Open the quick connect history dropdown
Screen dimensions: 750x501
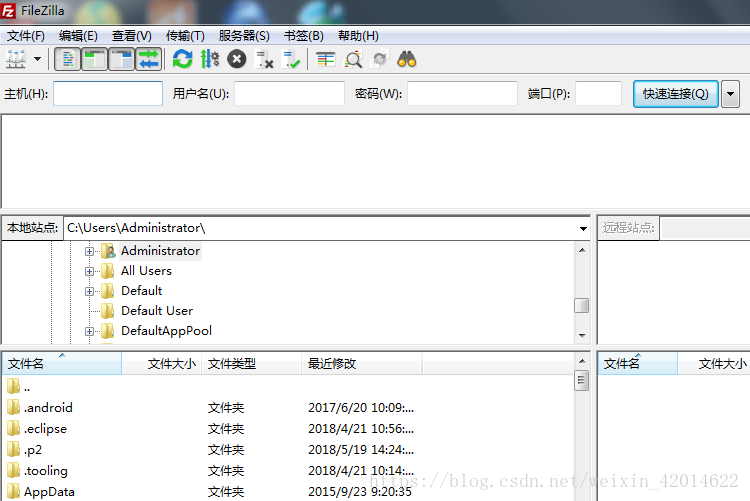[730, 94]
